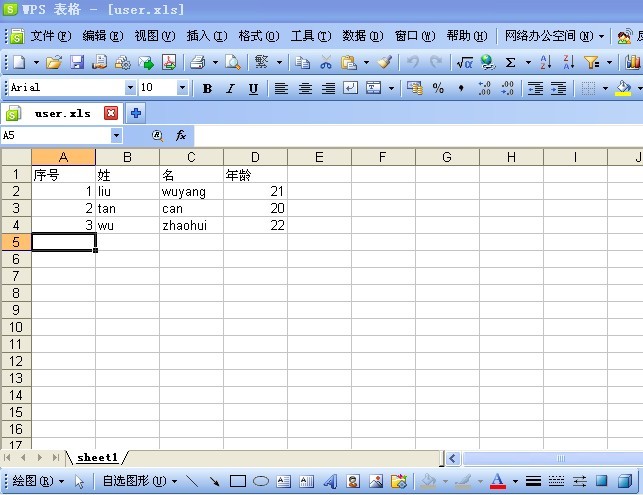
Task: Apply red font color
Action: 497,481
